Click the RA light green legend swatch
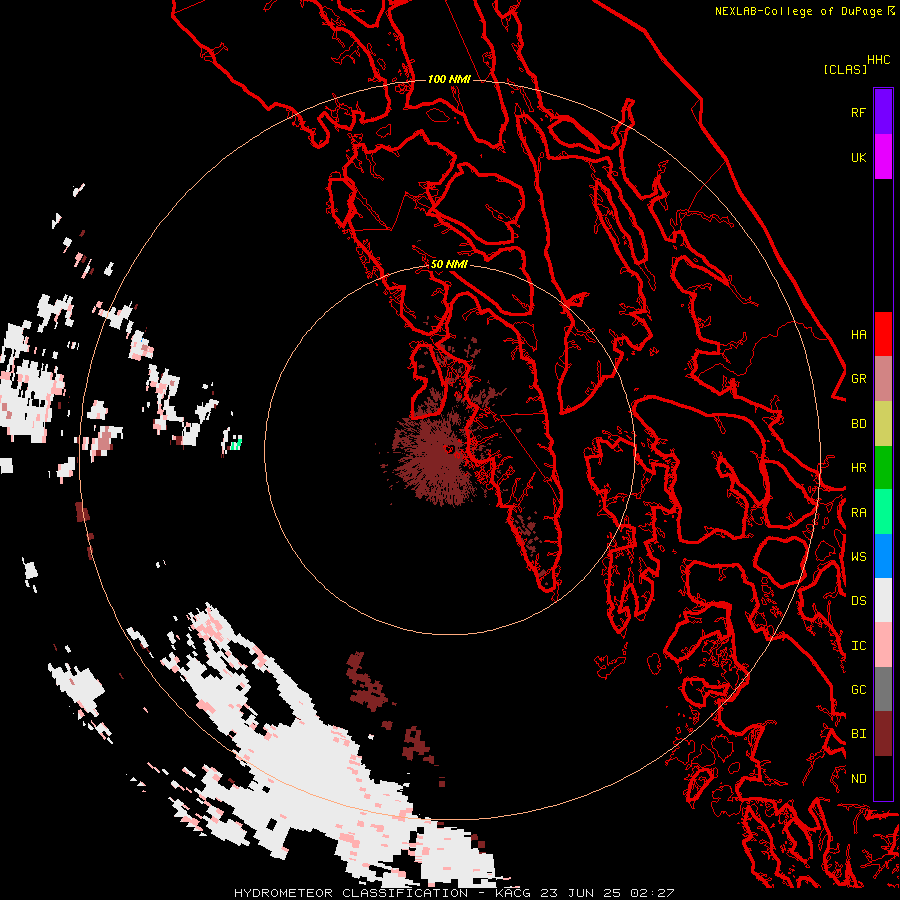900x900 pixels. tap(883, 512)
